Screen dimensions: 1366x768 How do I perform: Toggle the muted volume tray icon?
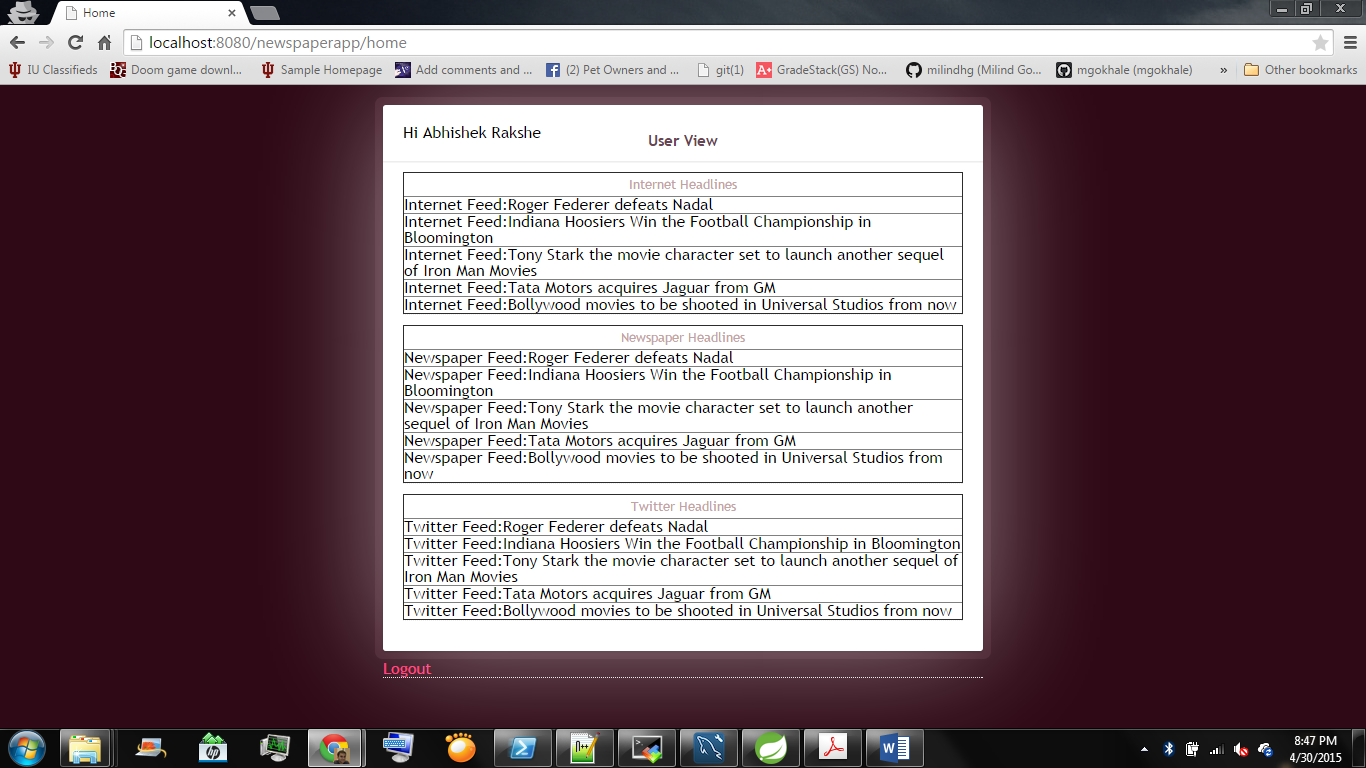point(1241,749)
